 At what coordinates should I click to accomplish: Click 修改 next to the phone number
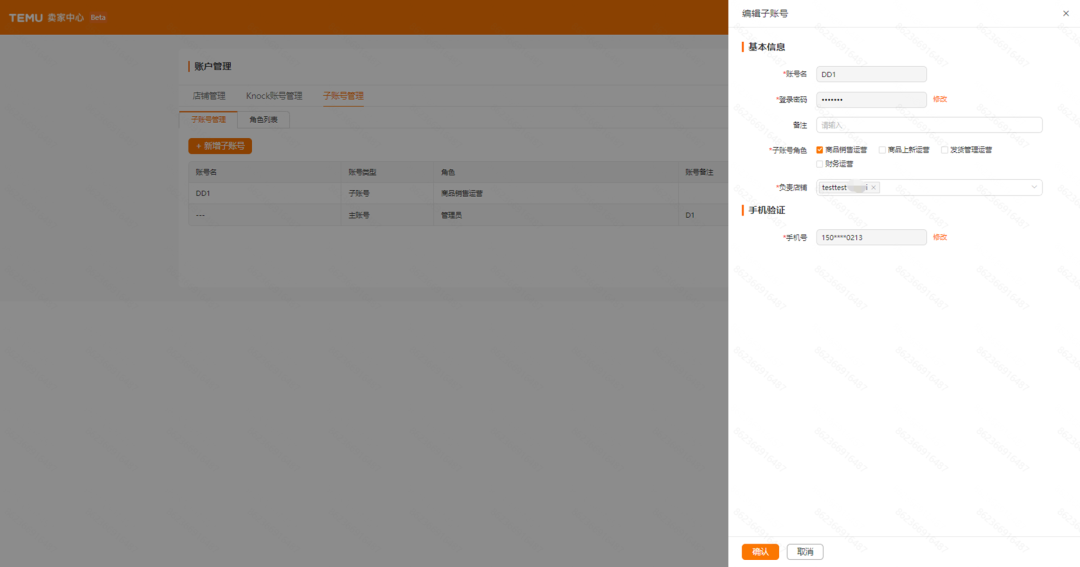click(940, 237)
